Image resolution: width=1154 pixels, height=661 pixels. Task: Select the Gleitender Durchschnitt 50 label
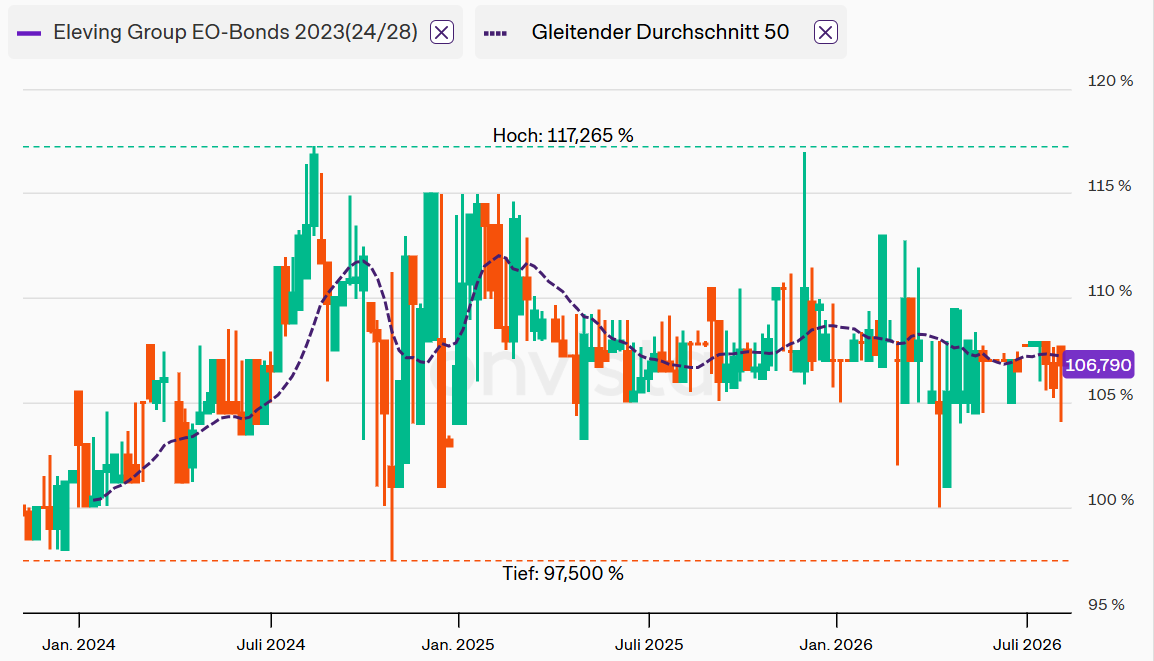[x=660, y=32]
